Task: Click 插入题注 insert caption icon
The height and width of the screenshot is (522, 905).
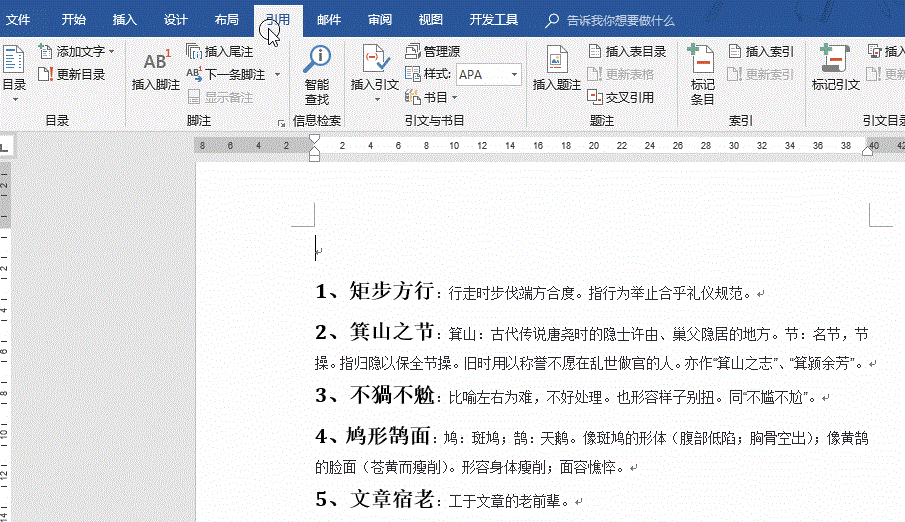Action: (x=557, y=59)
